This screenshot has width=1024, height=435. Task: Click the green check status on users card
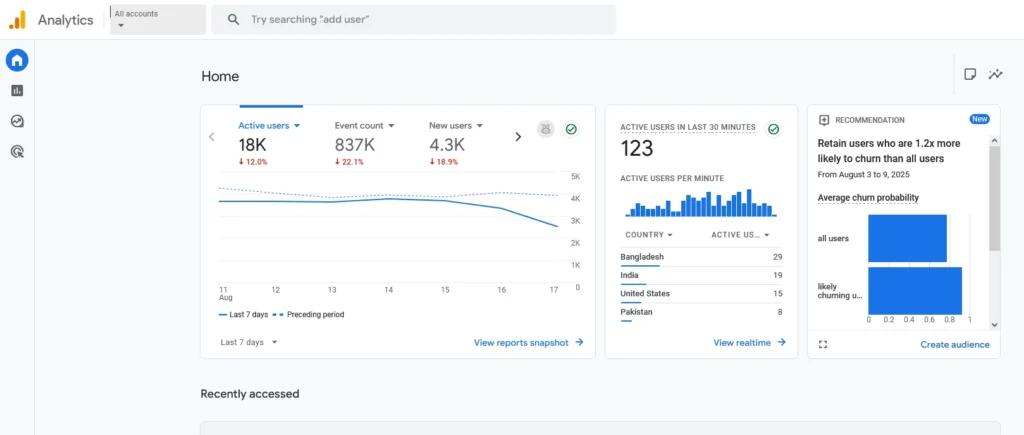pos(571,129)
